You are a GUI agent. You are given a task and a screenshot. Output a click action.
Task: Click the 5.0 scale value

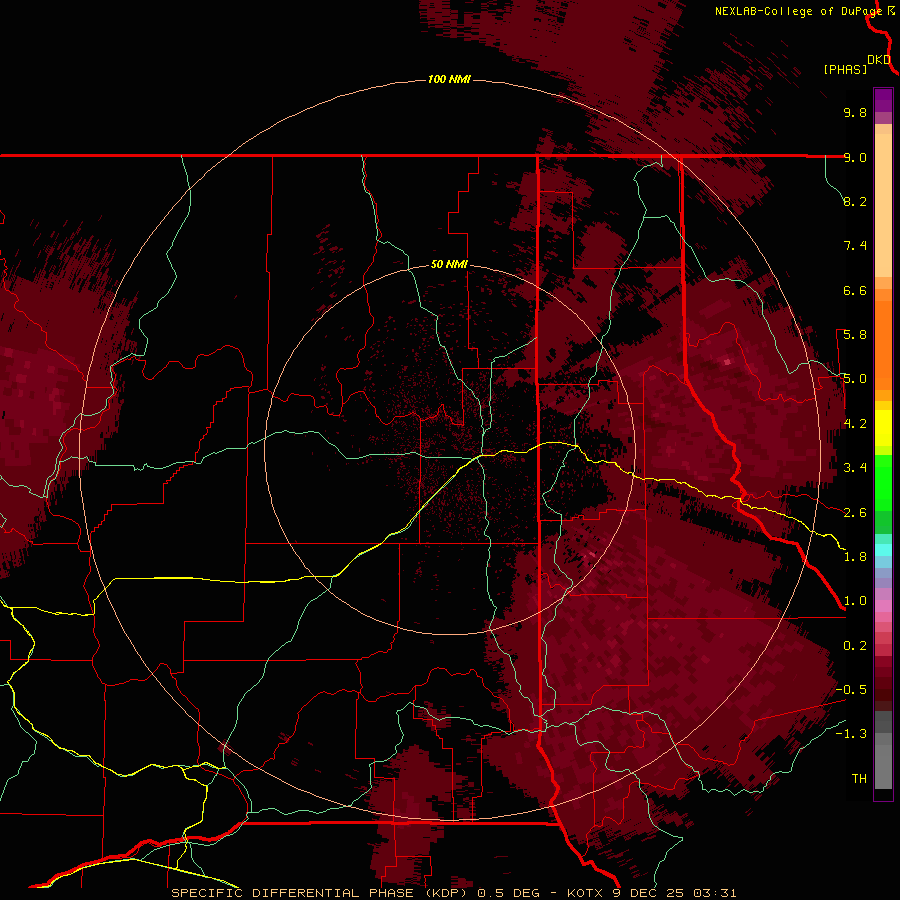855,379
